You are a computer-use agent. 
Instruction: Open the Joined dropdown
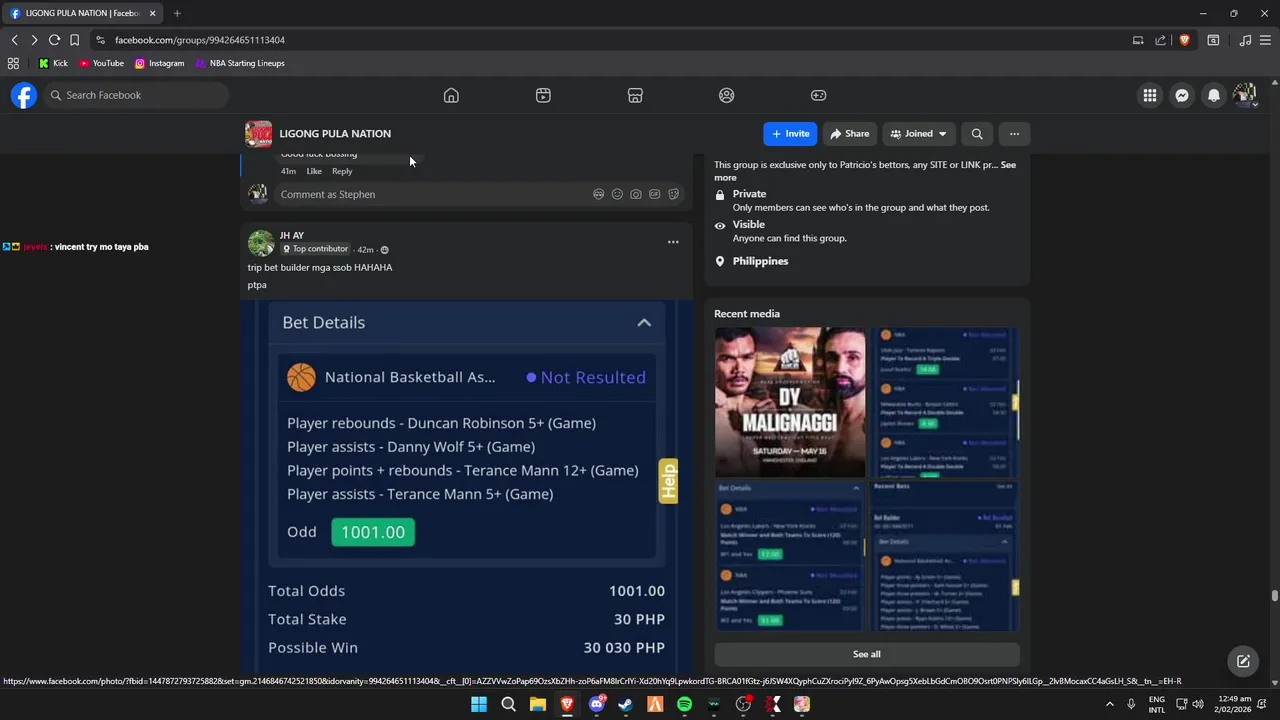tap(919, 134)
